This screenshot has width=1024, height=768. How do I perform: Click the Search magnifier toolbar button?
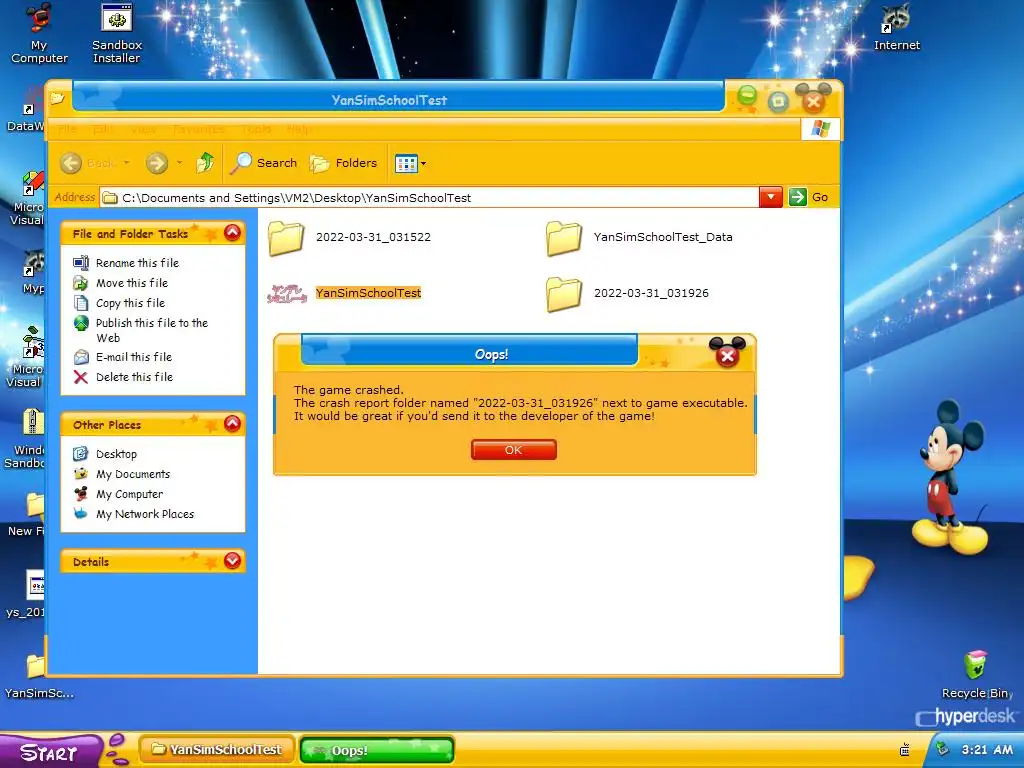coord(264,163)
